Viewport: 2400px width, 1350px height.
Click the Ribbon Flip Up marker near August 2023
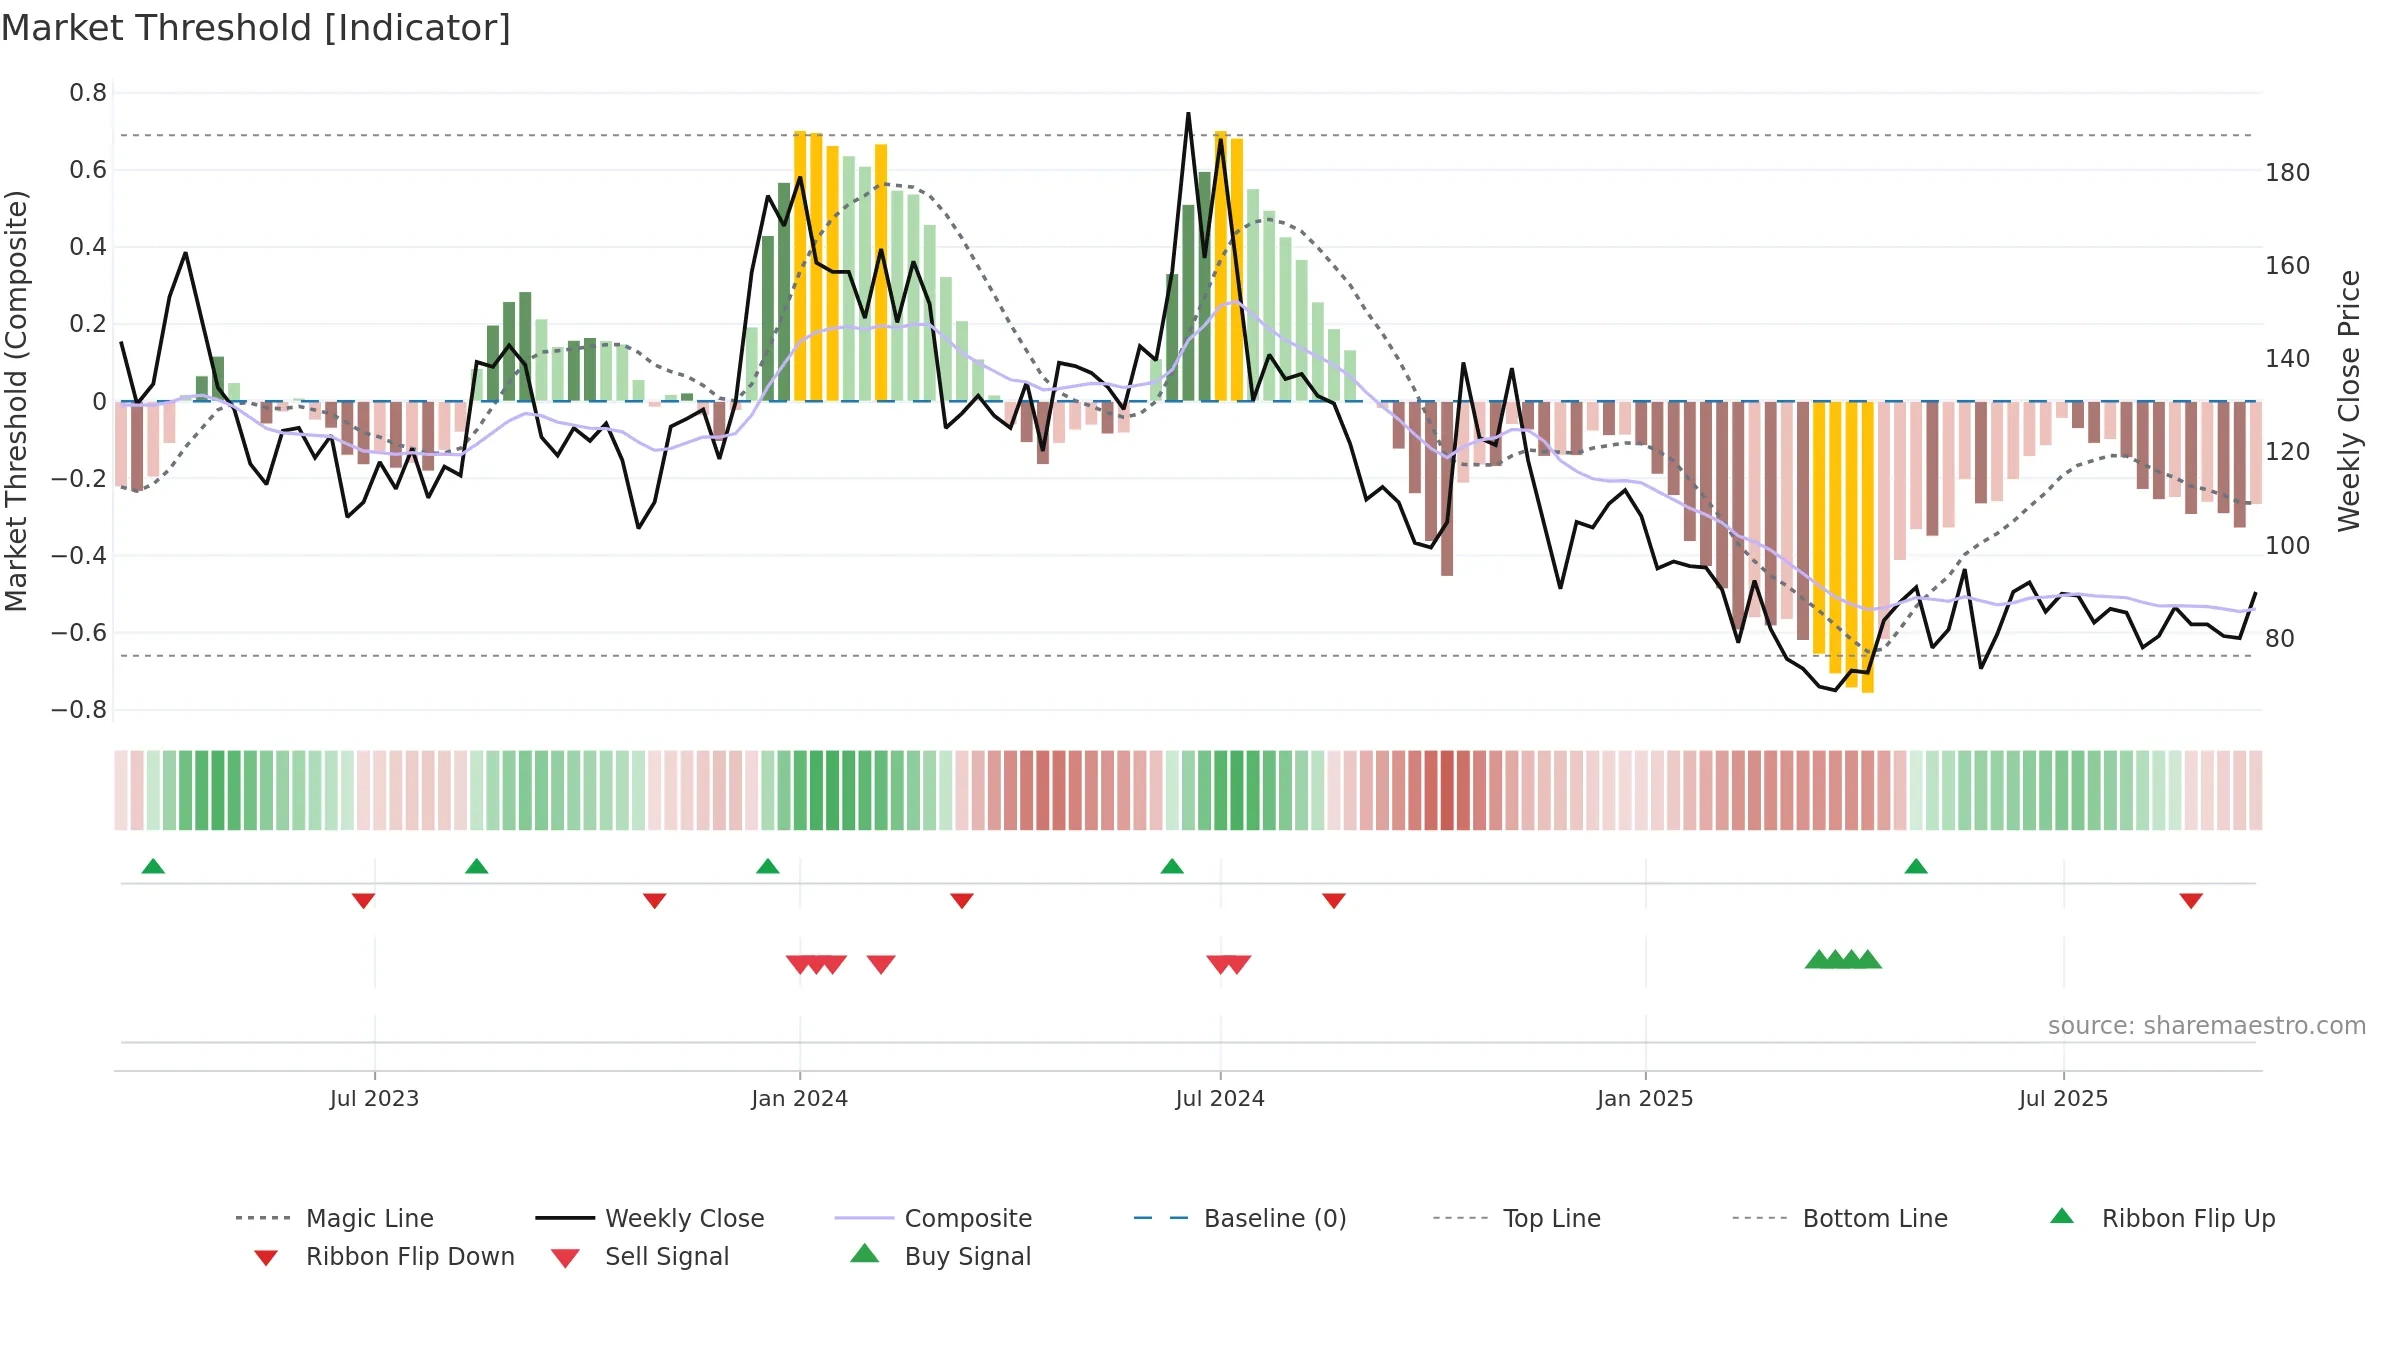(x=477, y=866)
